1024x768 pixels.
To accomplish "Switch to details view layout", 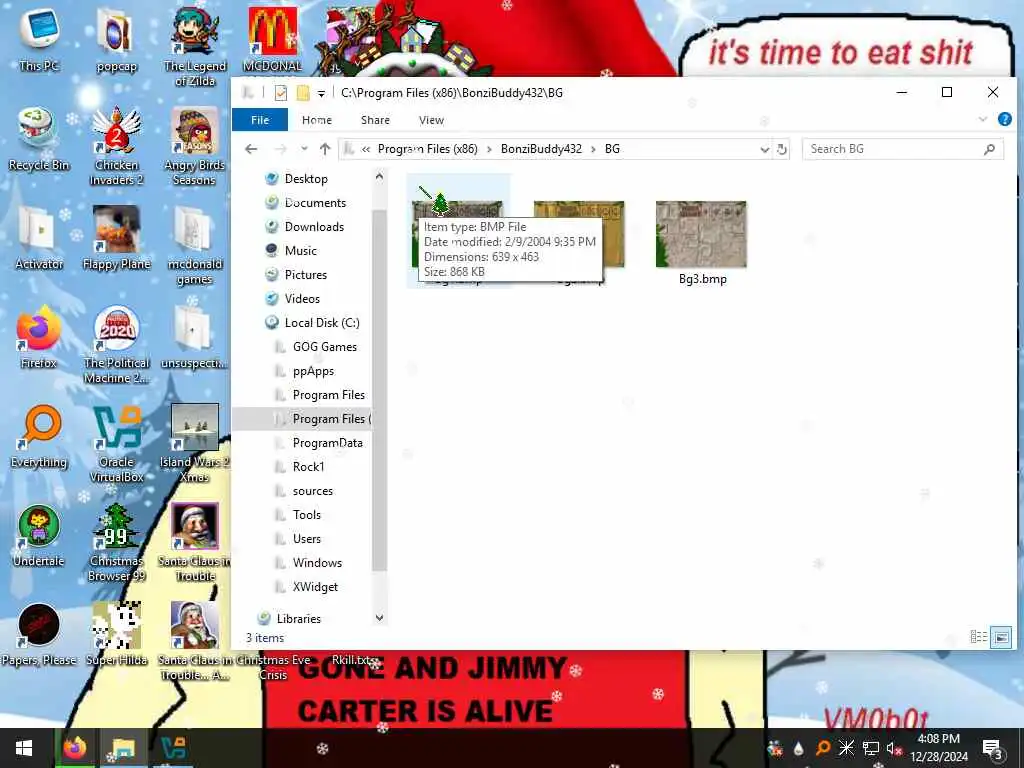I will (978, 636).
